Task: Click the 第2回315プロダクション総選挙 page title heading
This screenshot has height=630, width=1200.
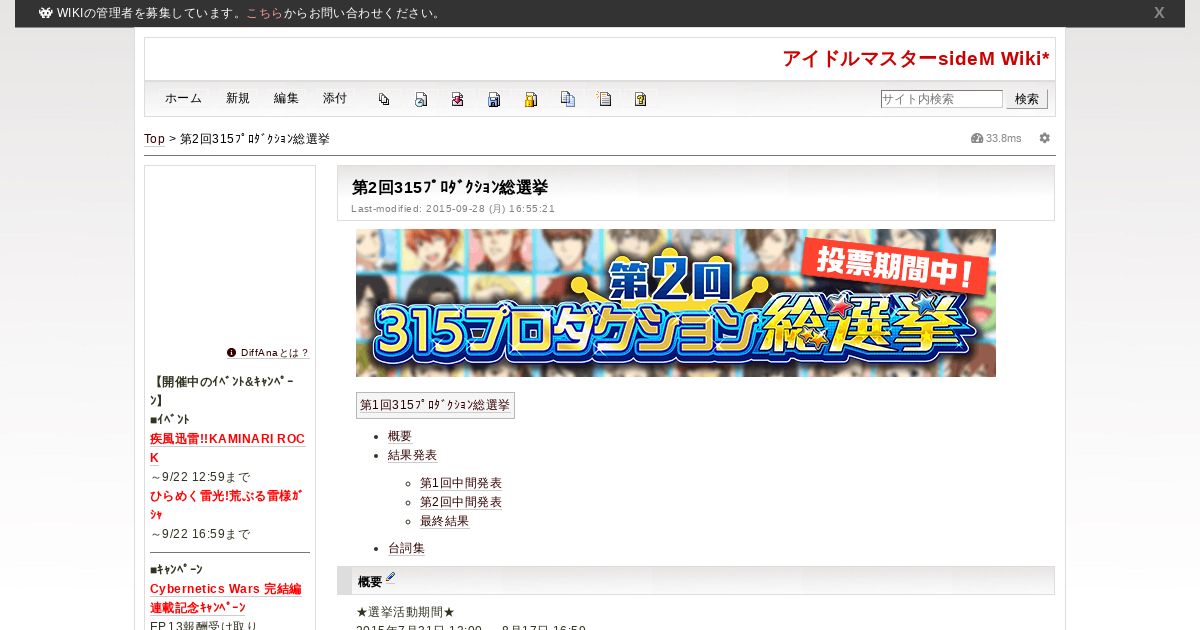Action: (x=450, y=188)
